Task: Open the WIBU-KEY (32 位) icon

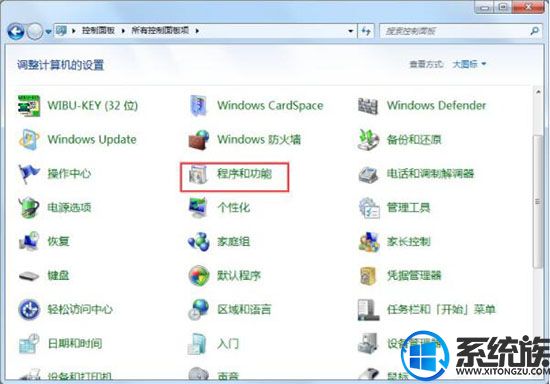Action: click(x=29, y=105)
